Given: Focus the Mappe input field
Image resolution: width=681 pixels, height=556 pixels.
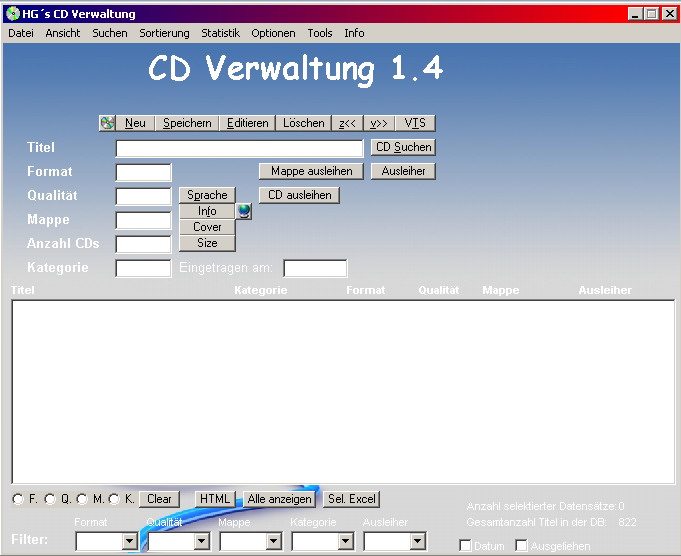Looking at the screenshot, I should [x=143, y=220].
